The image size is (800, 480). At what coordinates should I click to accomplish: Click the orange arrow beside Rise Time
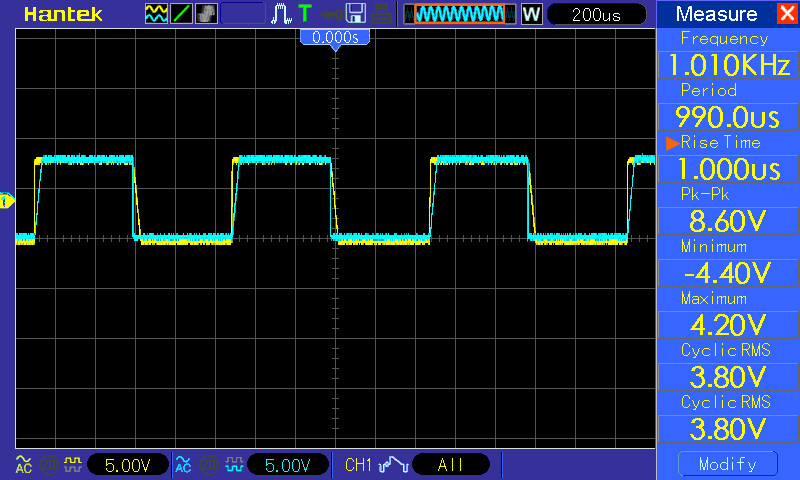coord(672,143)
